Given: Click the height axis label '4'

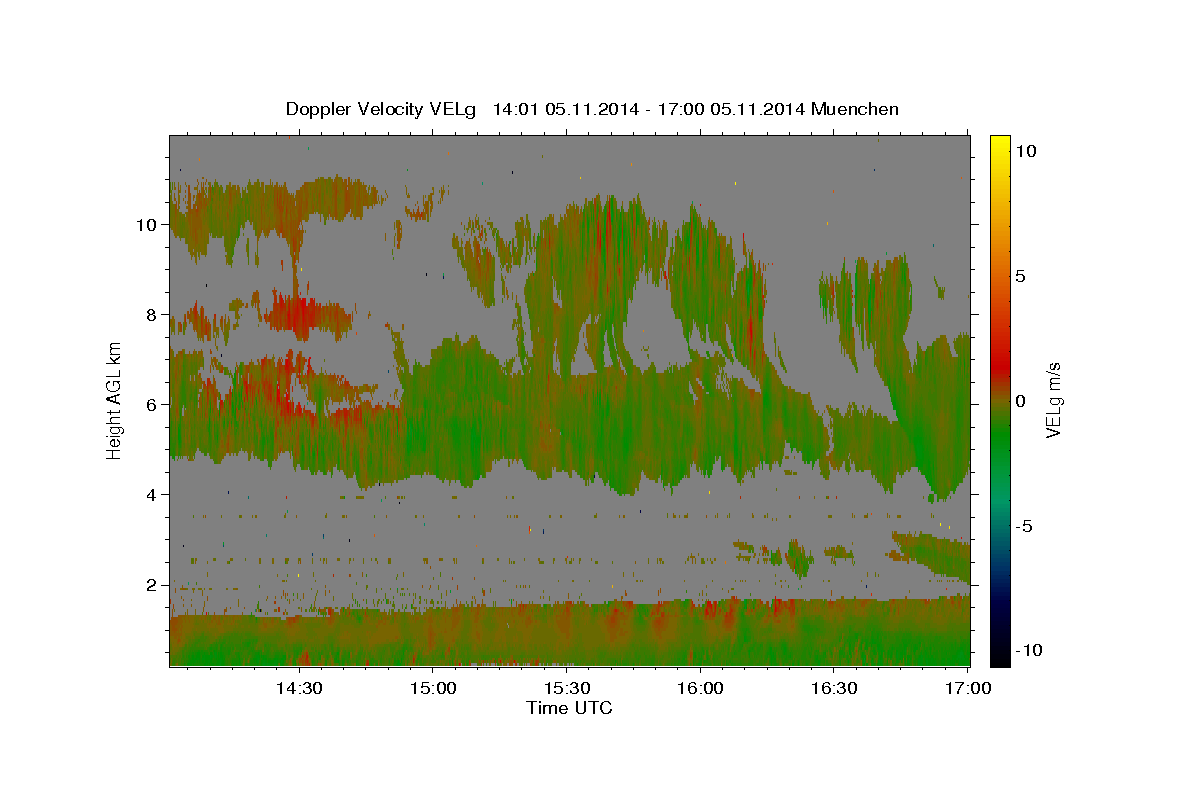Looking at the screenshot, I should tap(151, 495).
